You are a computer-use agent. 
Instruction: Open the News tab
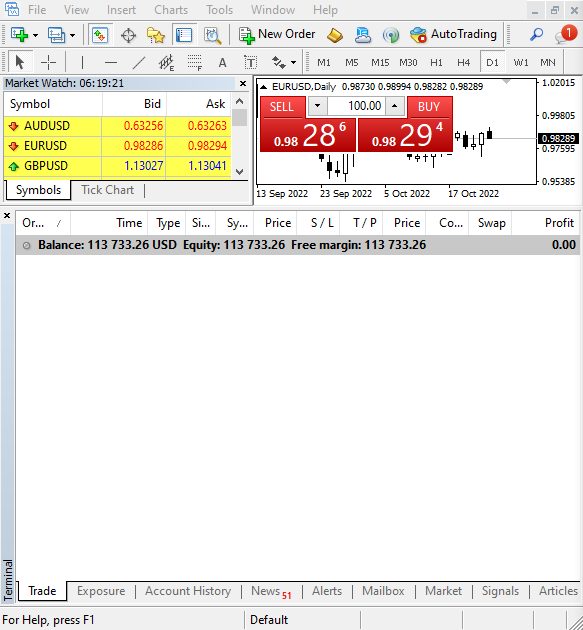click(x=271, y=591)
